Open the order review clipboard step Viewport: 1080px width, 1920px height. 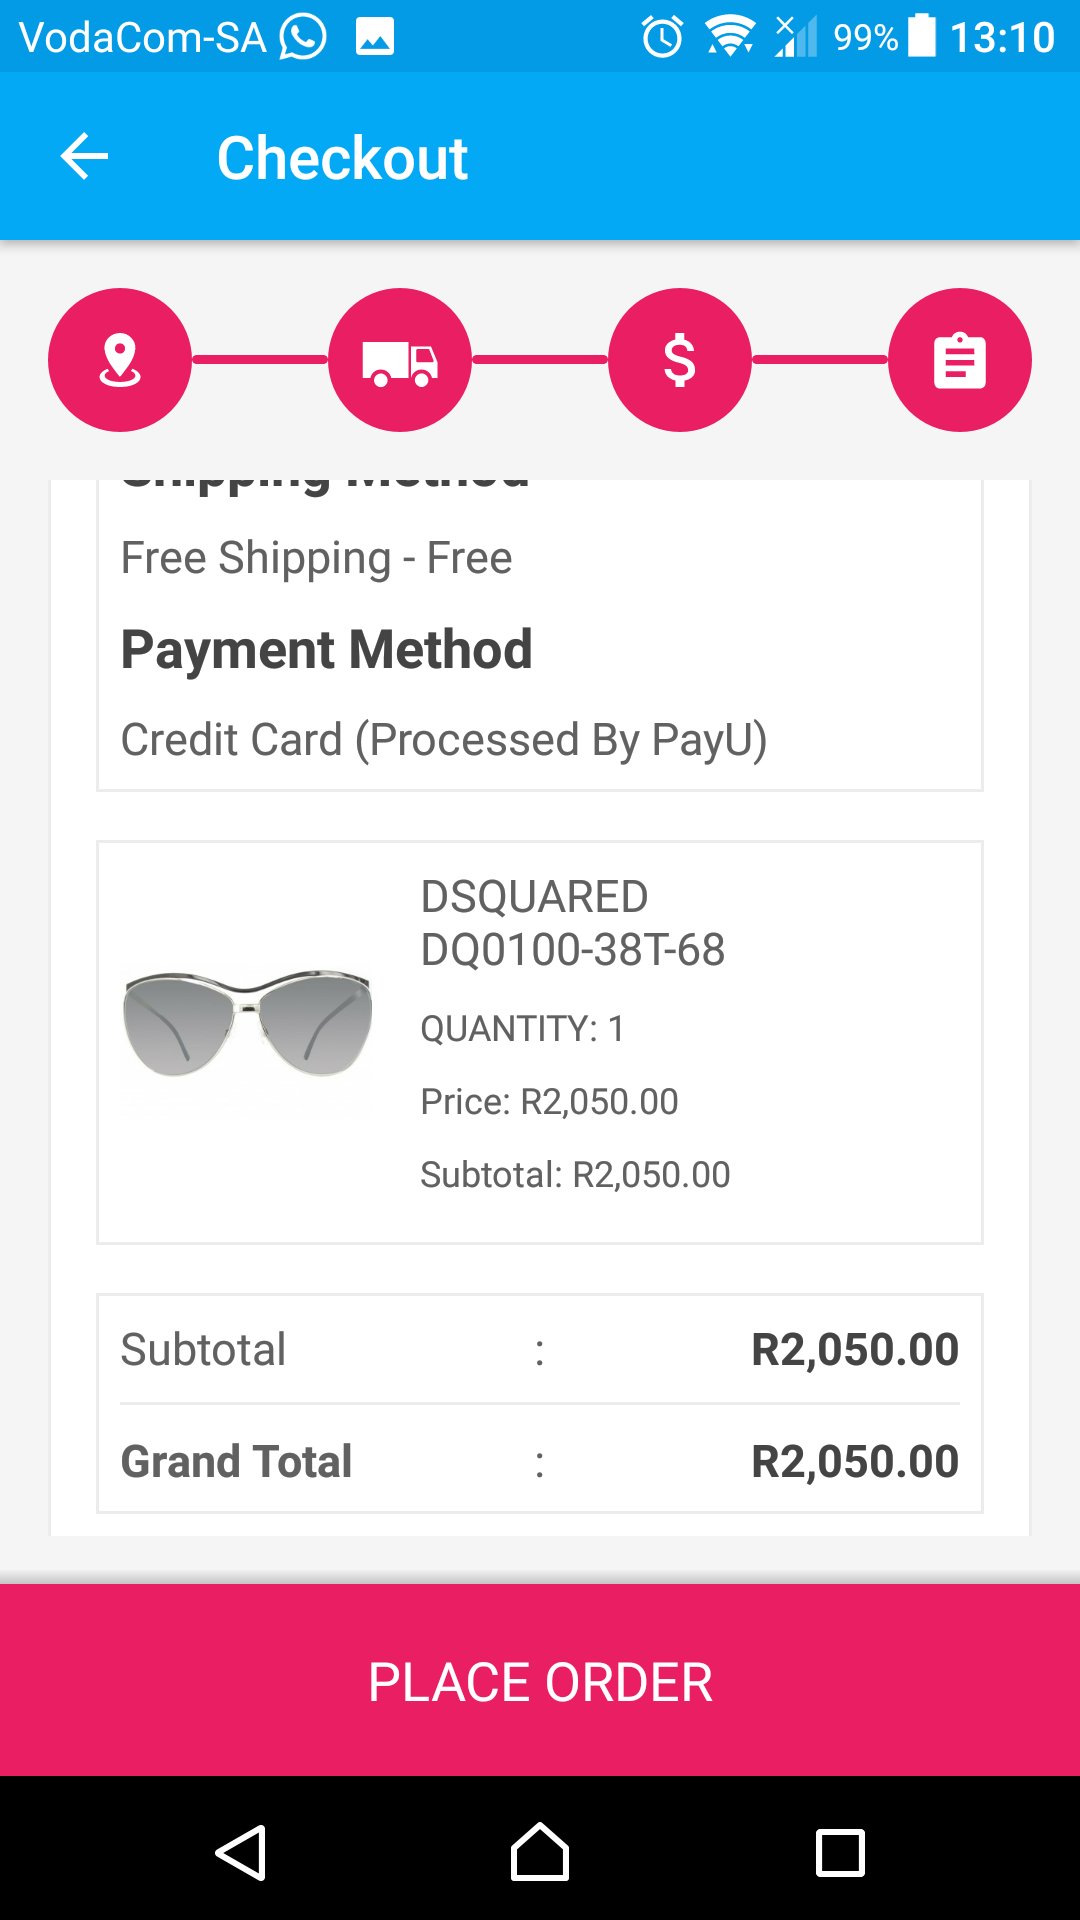click(959, 360)
